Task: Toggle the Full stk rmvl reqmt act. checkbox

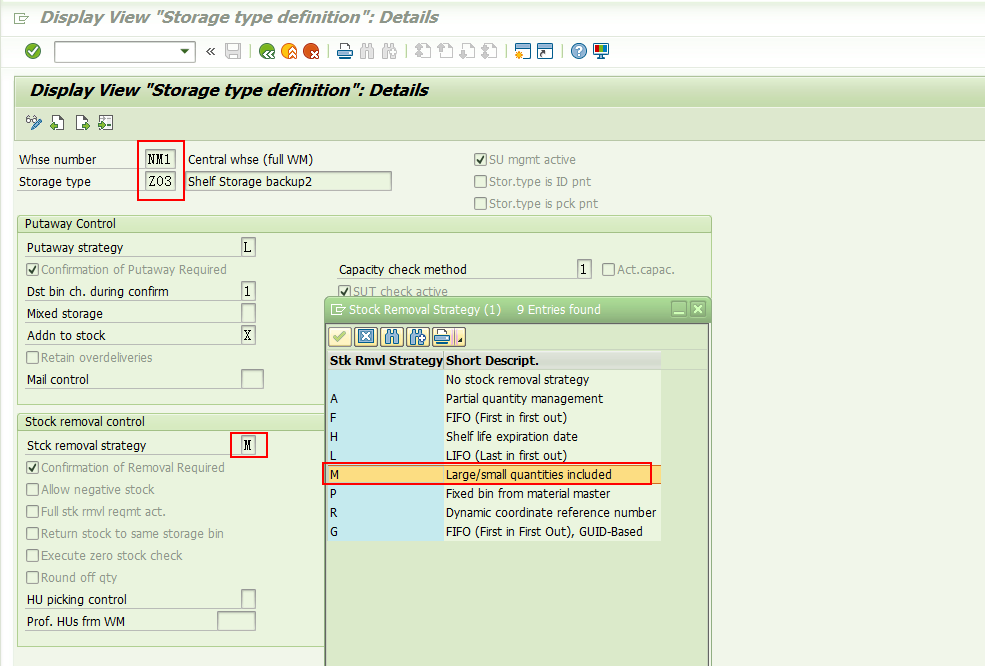Action: click(33, 511)
